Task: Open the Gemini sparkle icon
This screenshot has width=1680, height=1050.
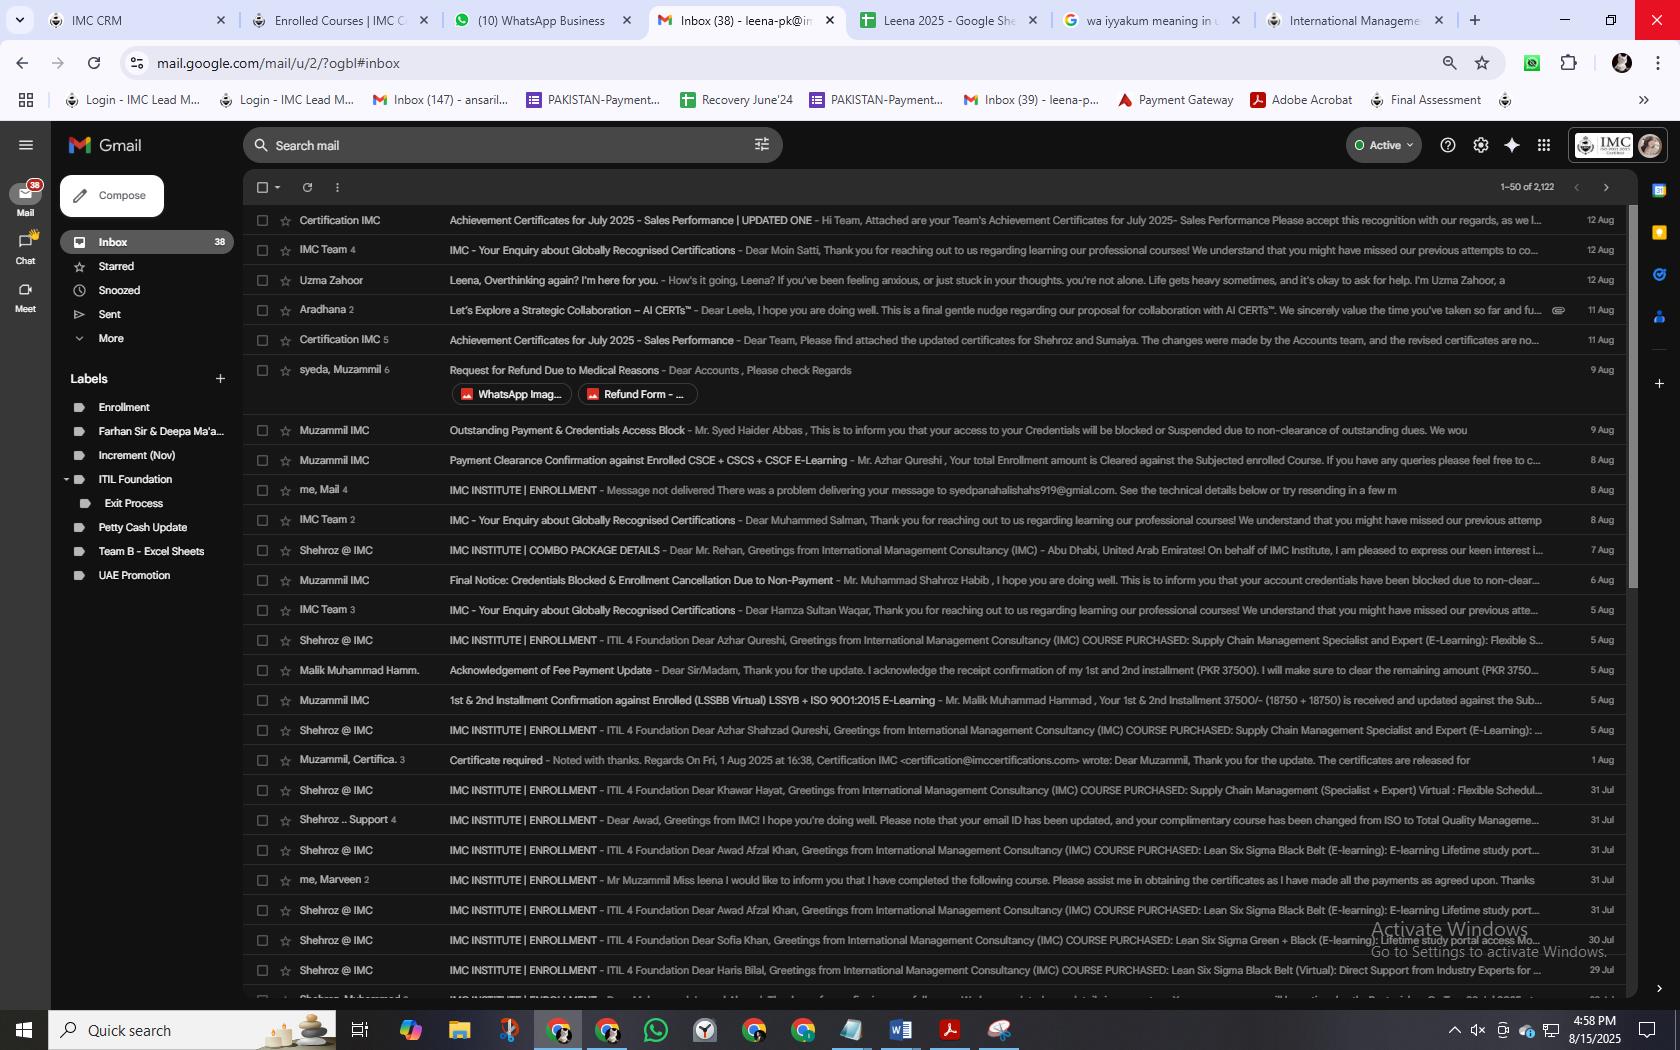Action: pos(1512,145)
